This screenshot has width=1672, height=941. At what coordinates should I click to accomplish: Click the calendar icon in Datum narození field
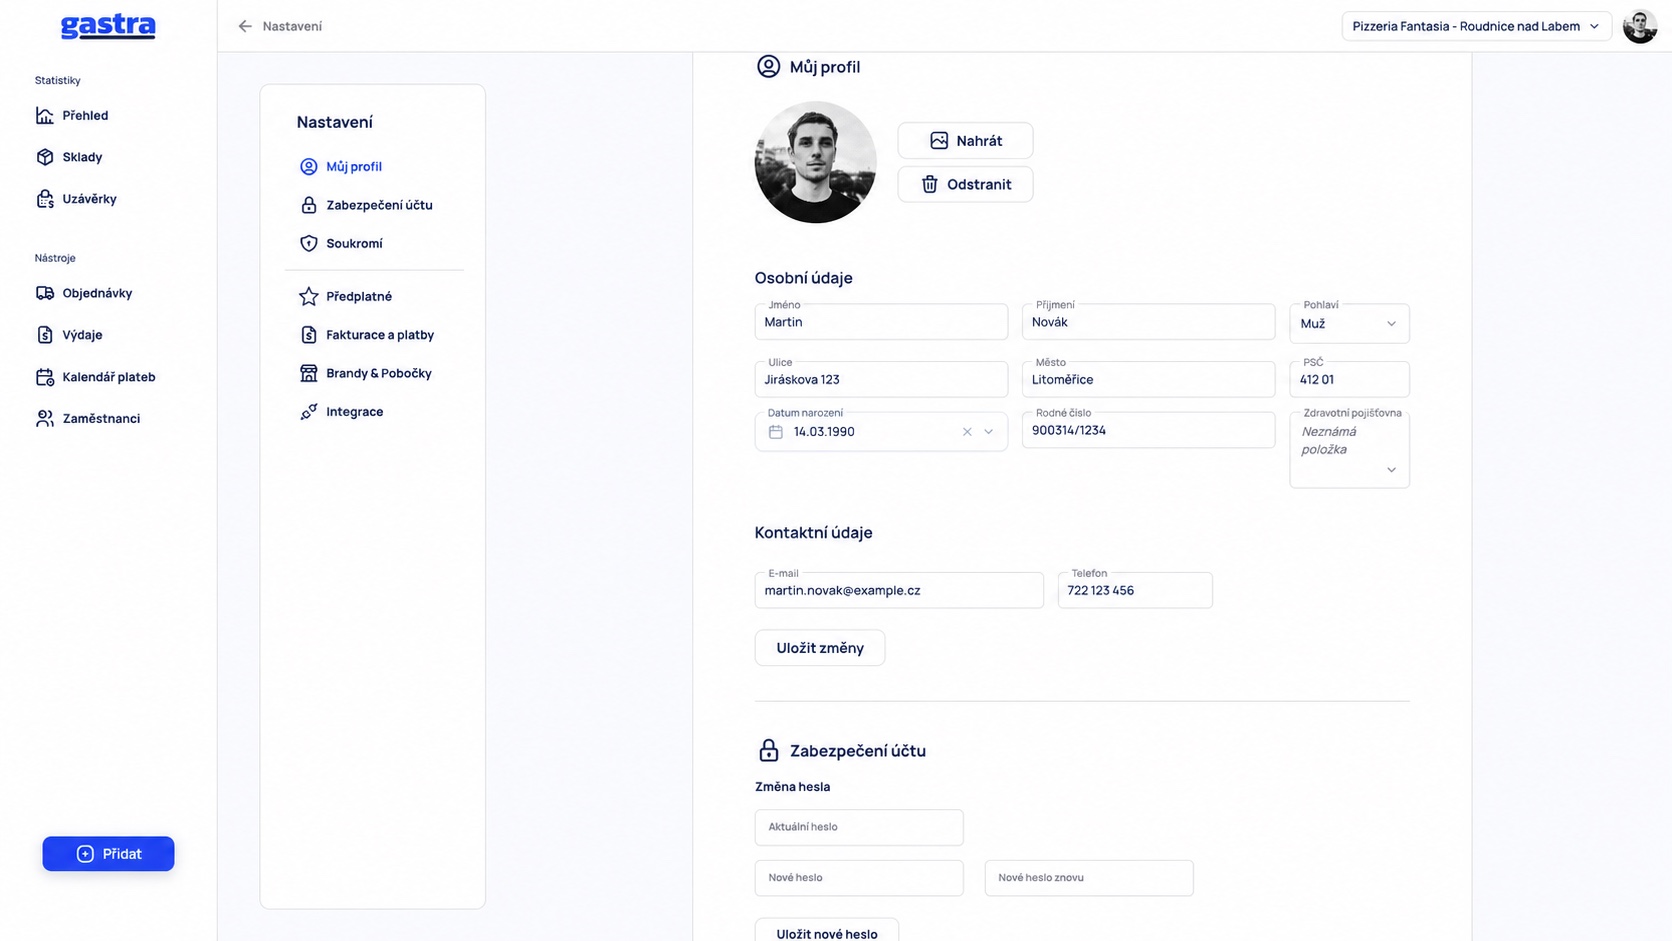click(x=775, y=432)
